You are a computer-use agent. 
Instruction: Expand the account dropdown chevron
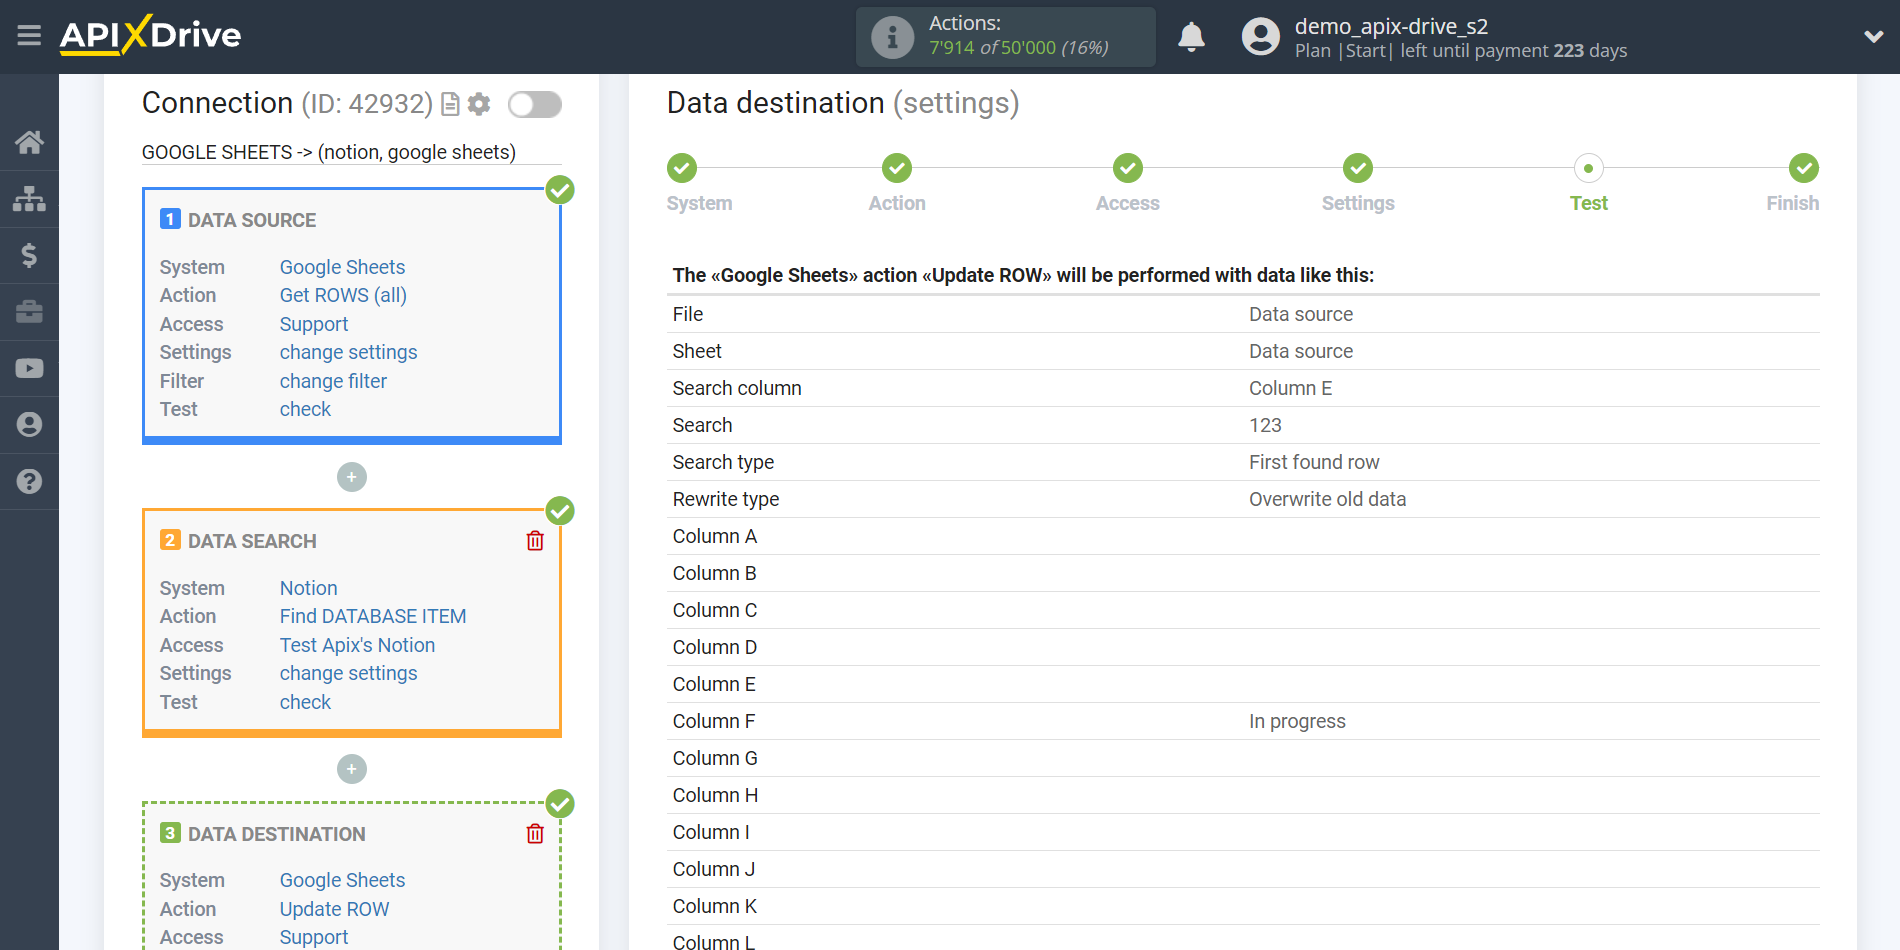tap(1874, 37)
